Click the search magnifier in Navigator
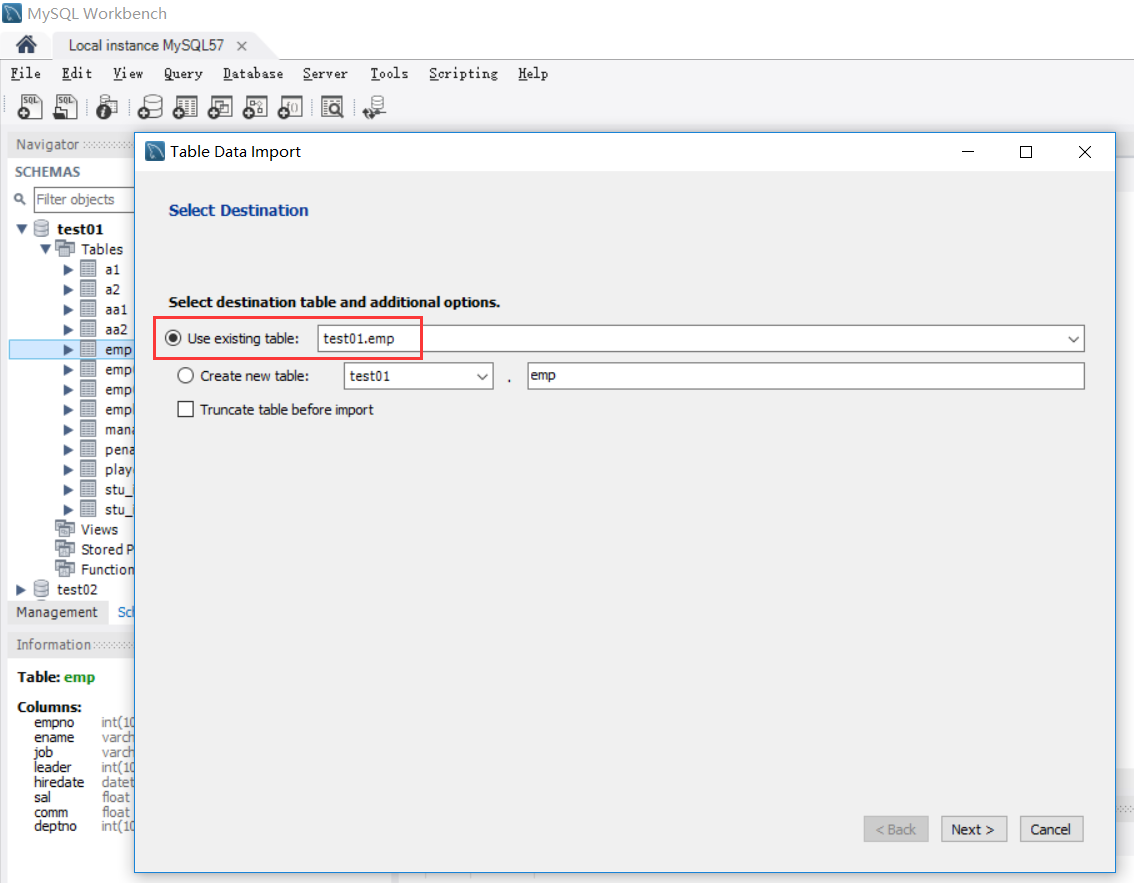Screen dimensions: 1134x883 (x=20, y=199)
